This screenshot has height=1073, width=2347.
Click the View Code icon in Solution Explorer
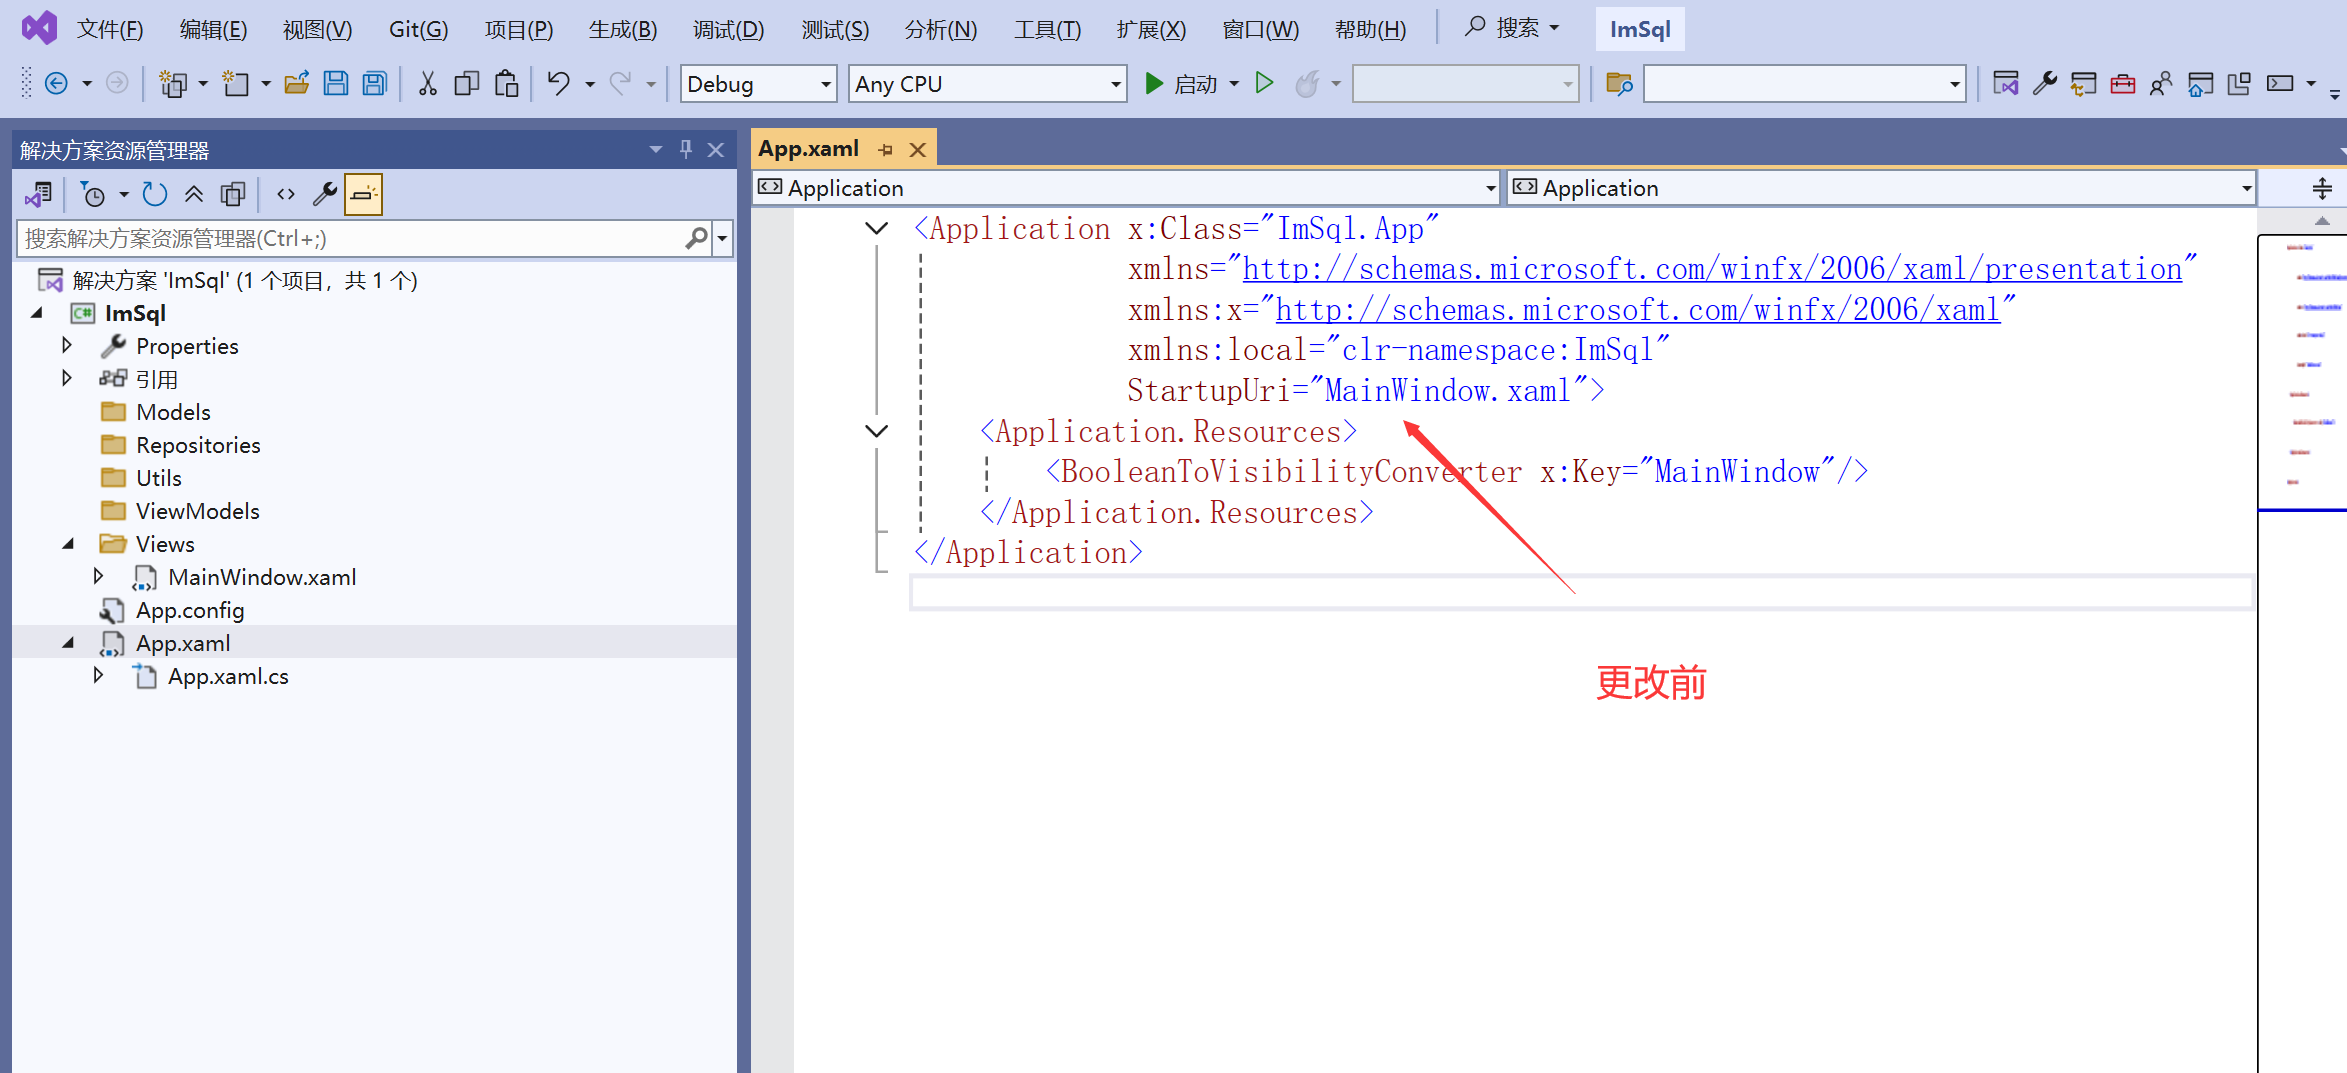[x=285, y=193]
